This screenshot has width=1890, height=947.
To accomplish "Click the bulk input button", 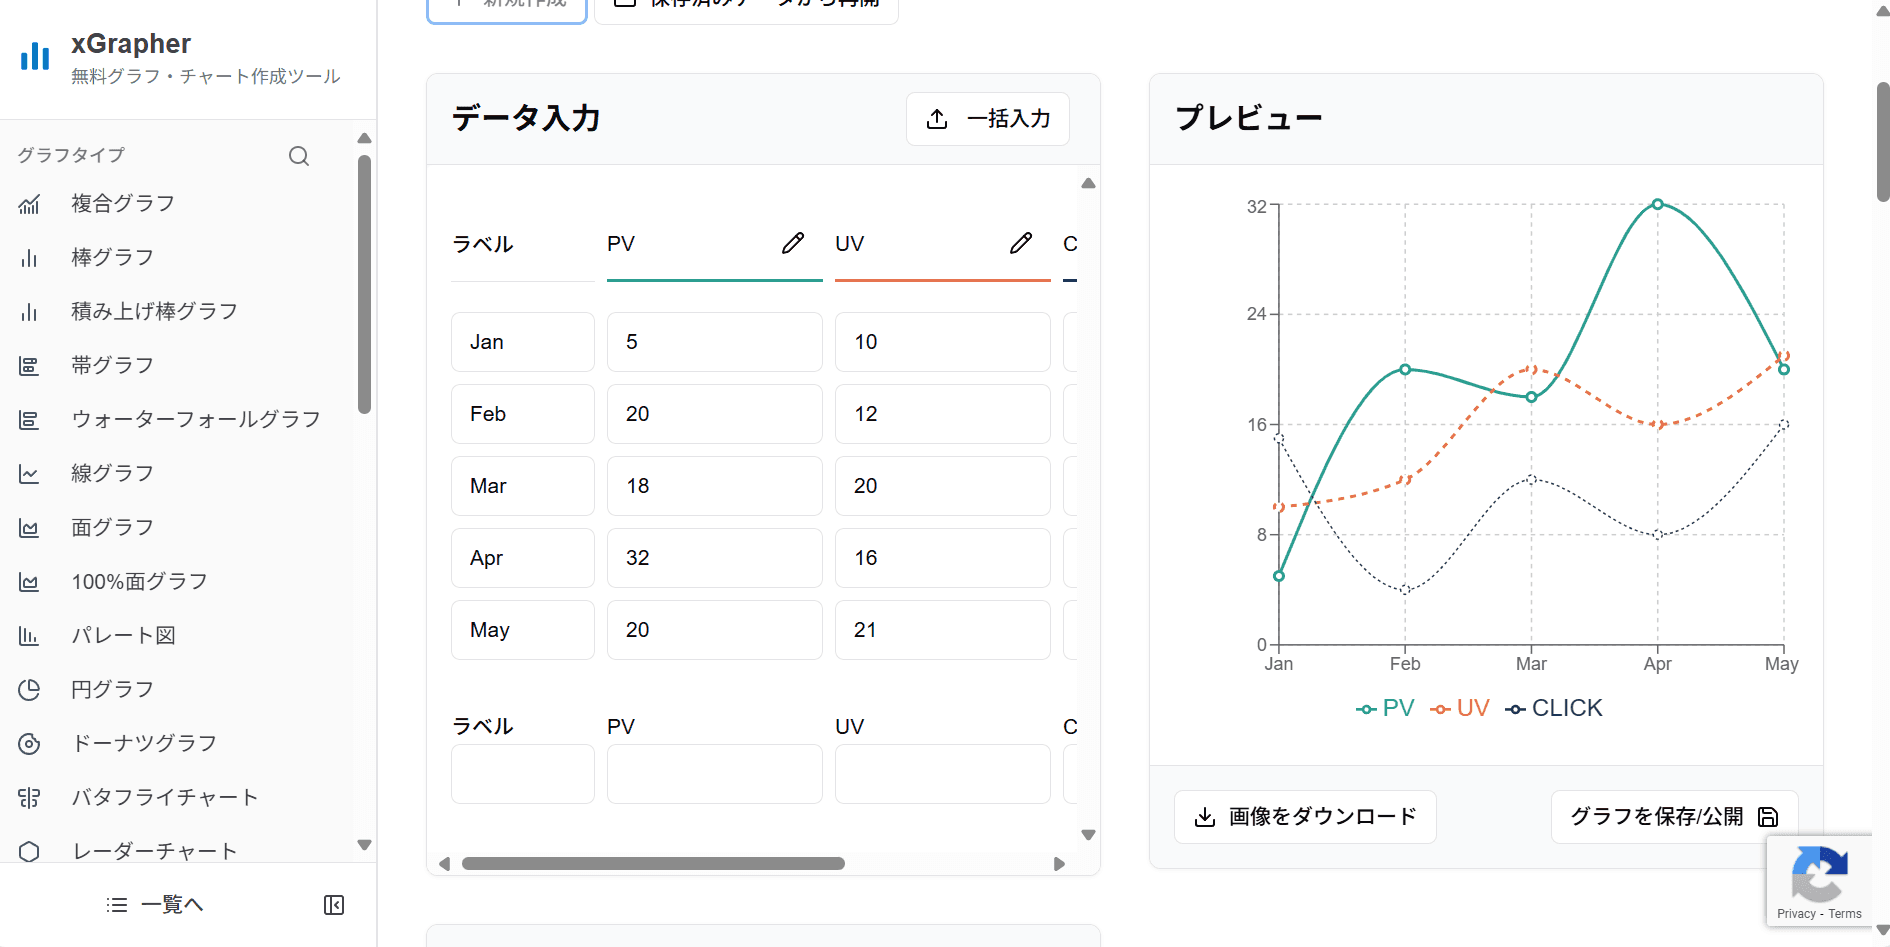I will [988, 119].
